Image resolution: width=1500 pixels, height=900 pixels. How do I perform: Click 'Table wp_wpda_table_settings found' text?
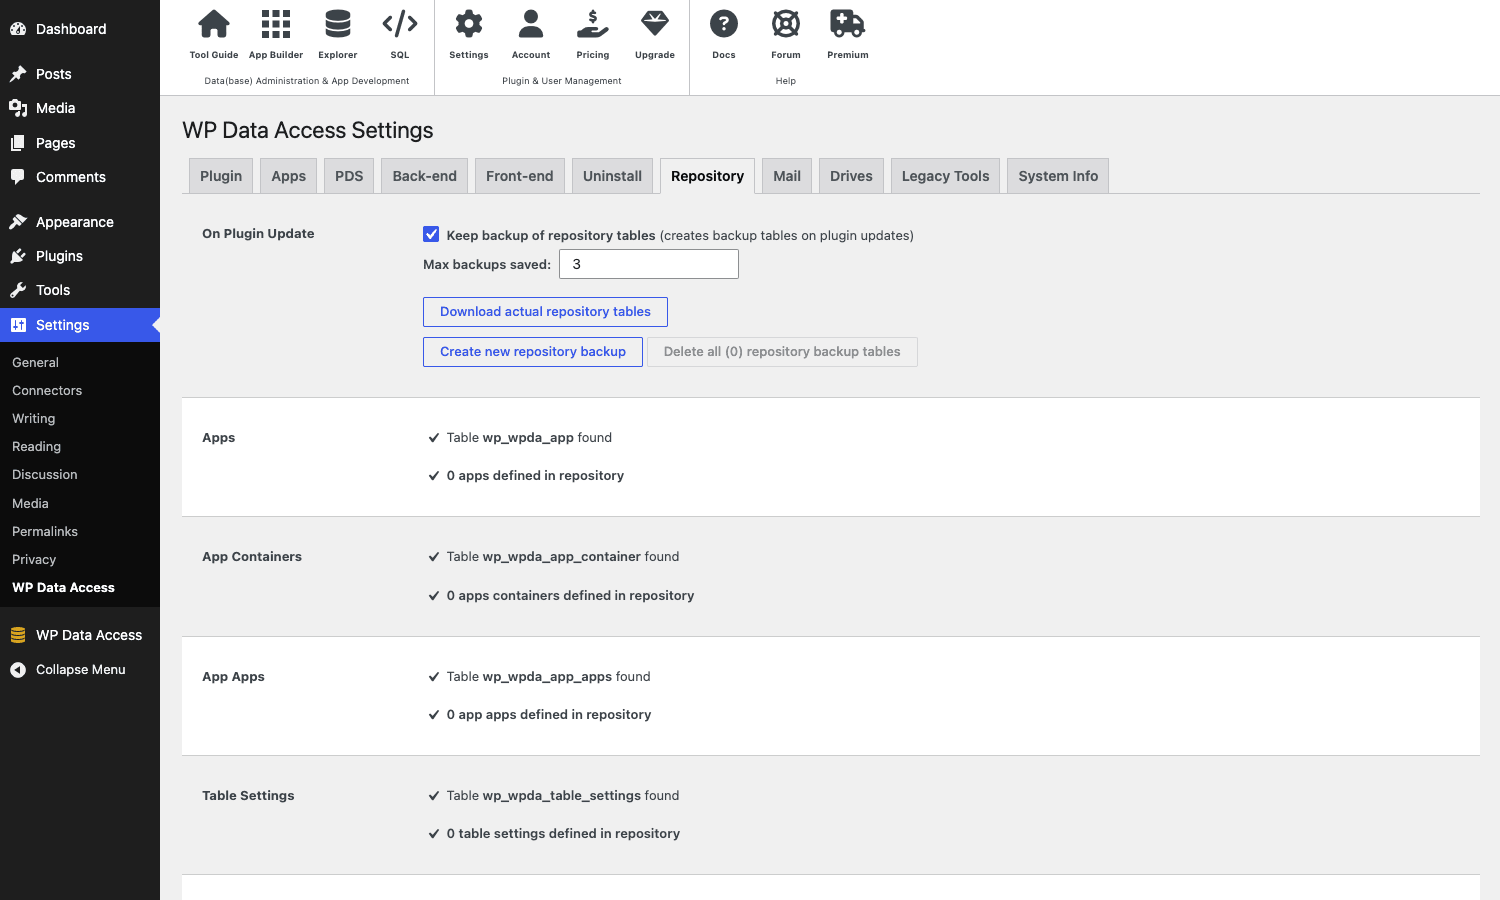(563, 796)
